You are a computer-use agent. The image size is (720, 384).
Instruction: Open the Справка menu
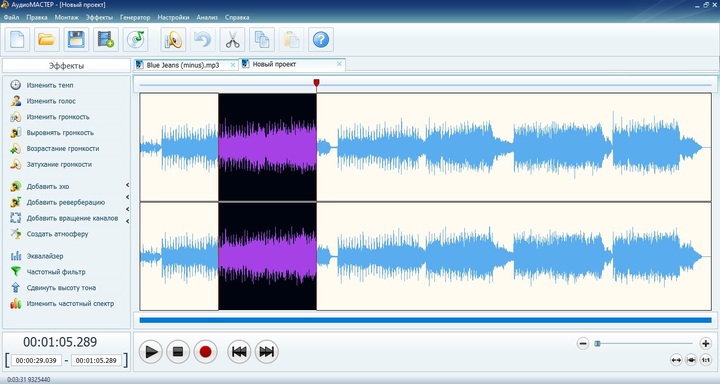point(237,17)
